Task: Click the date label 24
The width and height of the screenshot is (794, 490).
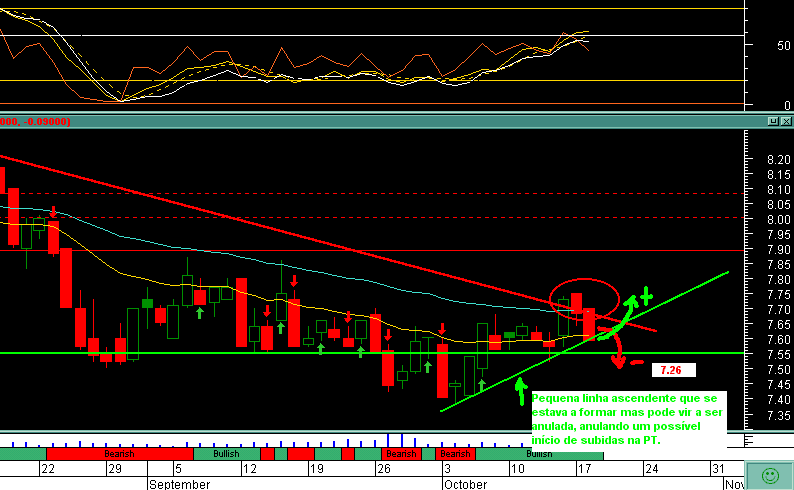Action: 652,469
